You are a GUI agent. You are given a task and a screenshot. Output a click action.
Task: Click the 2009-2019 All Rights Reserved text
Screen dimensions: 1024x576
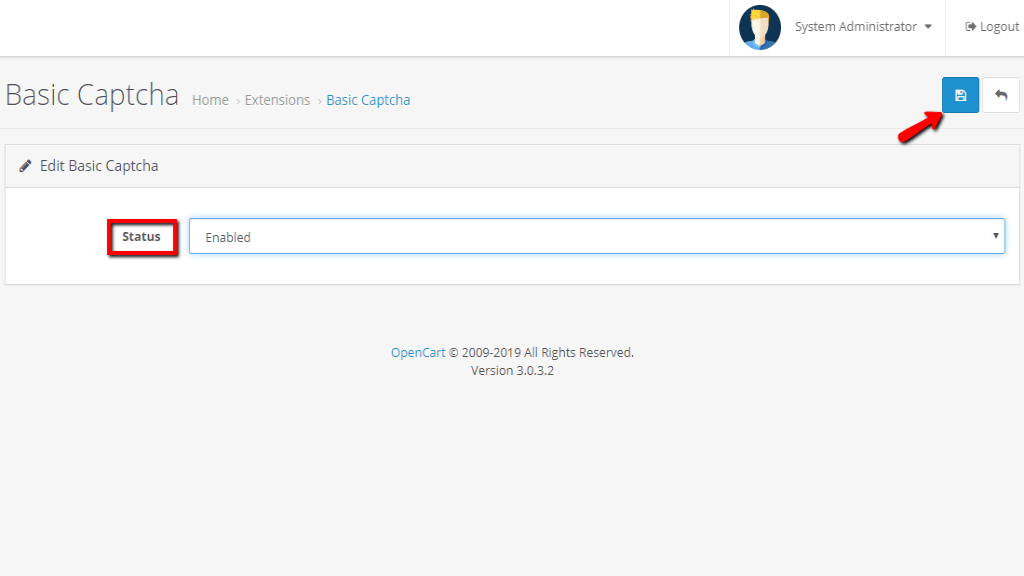click(x=547, y=352)
